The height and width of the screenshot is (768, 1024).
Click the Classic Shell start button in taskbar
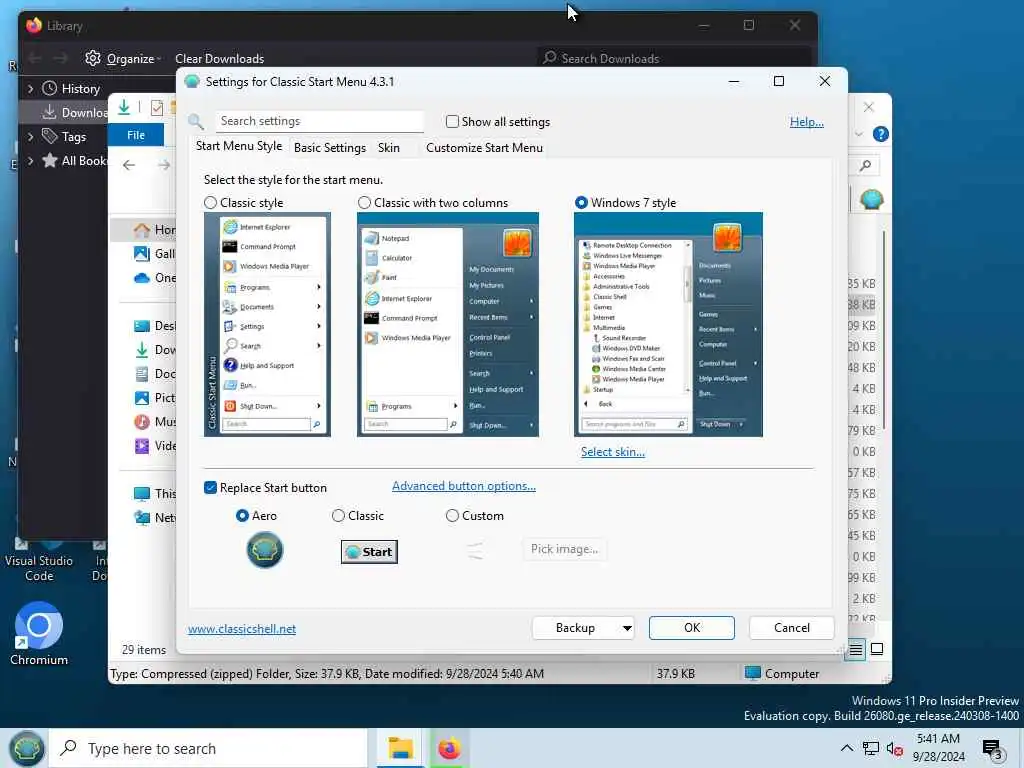click(x=25, y=748)
